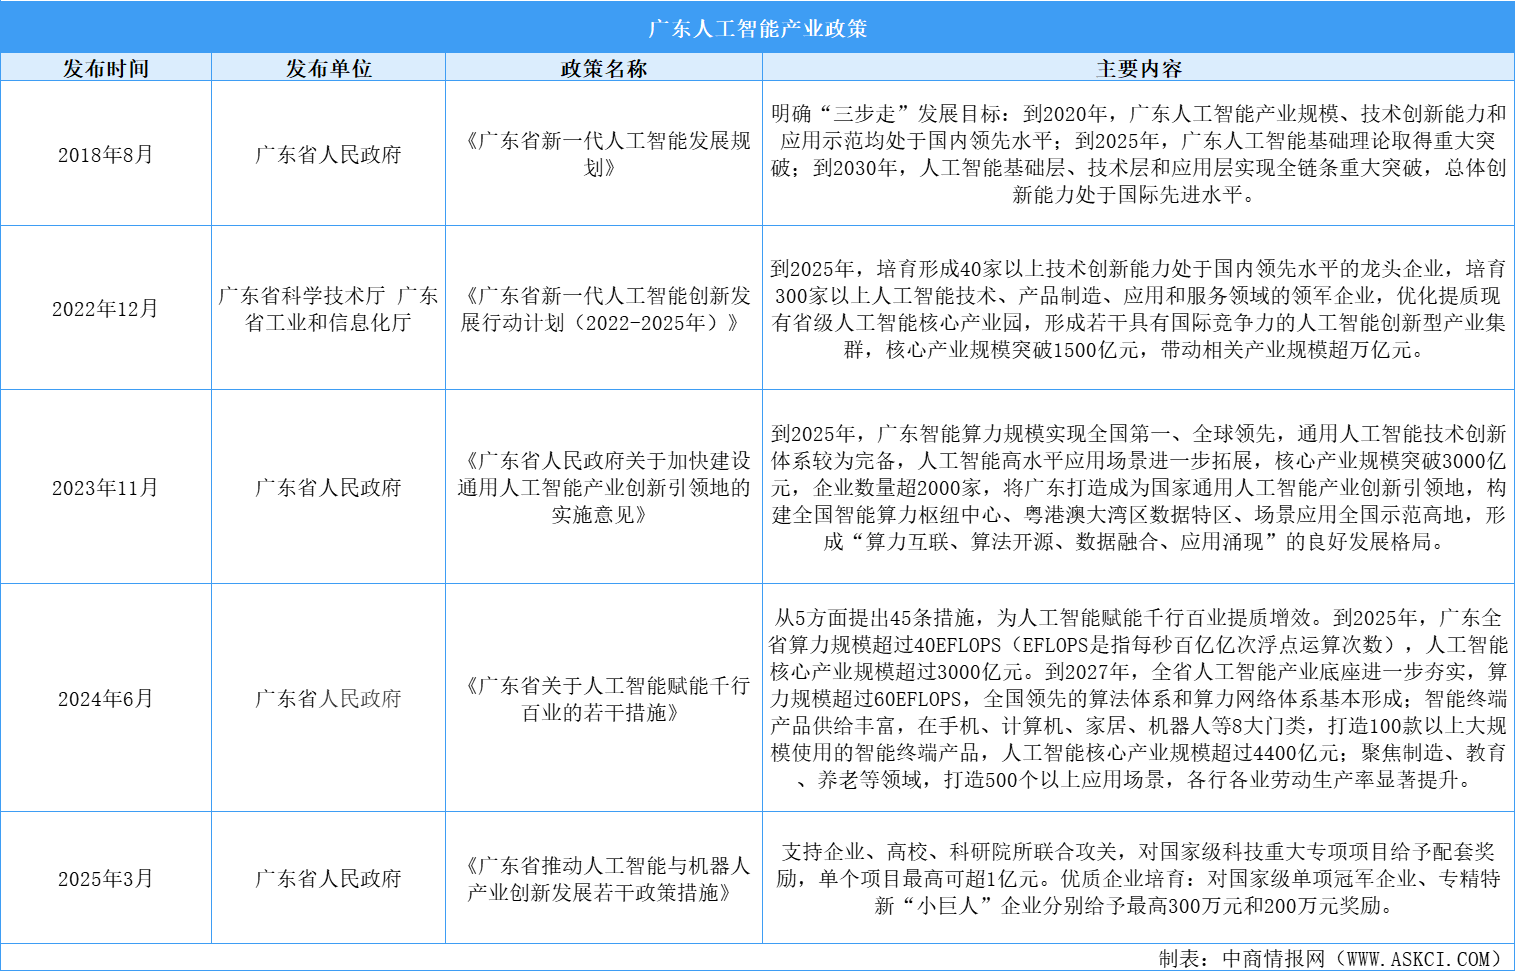Click policy name 人工智能赋能千行百业的若干措施
This screenshot has height=971, width=1515.
click(x=604, y=699)
